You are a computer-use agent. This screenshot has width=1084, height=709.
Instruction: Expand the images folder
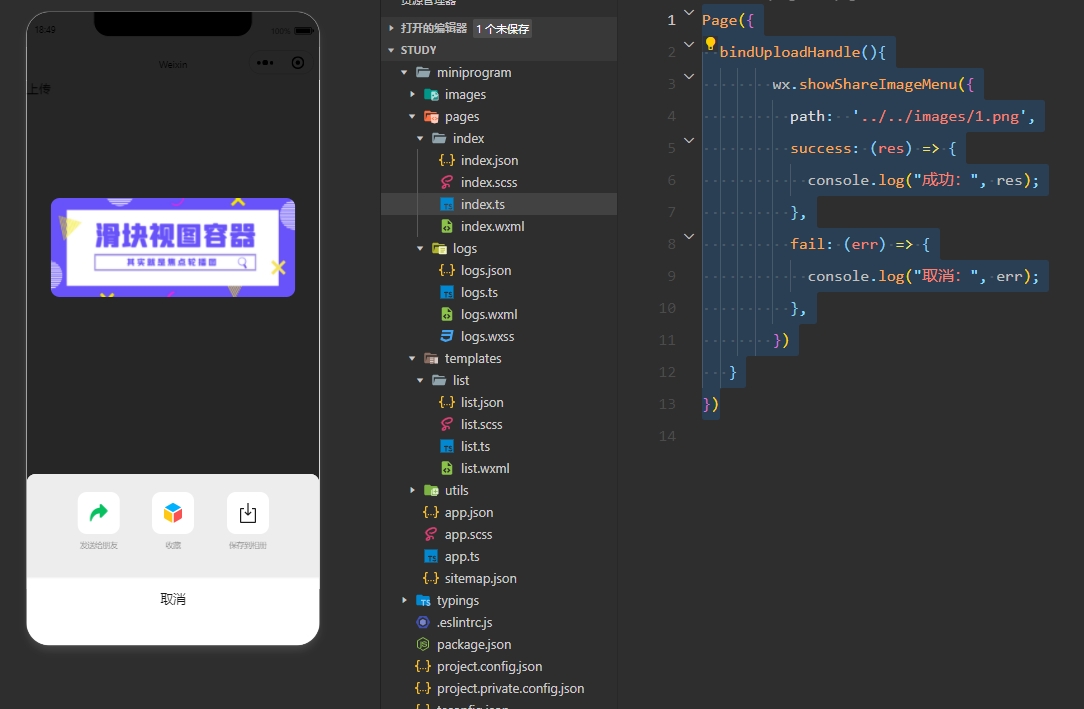(x=413, y=94)
